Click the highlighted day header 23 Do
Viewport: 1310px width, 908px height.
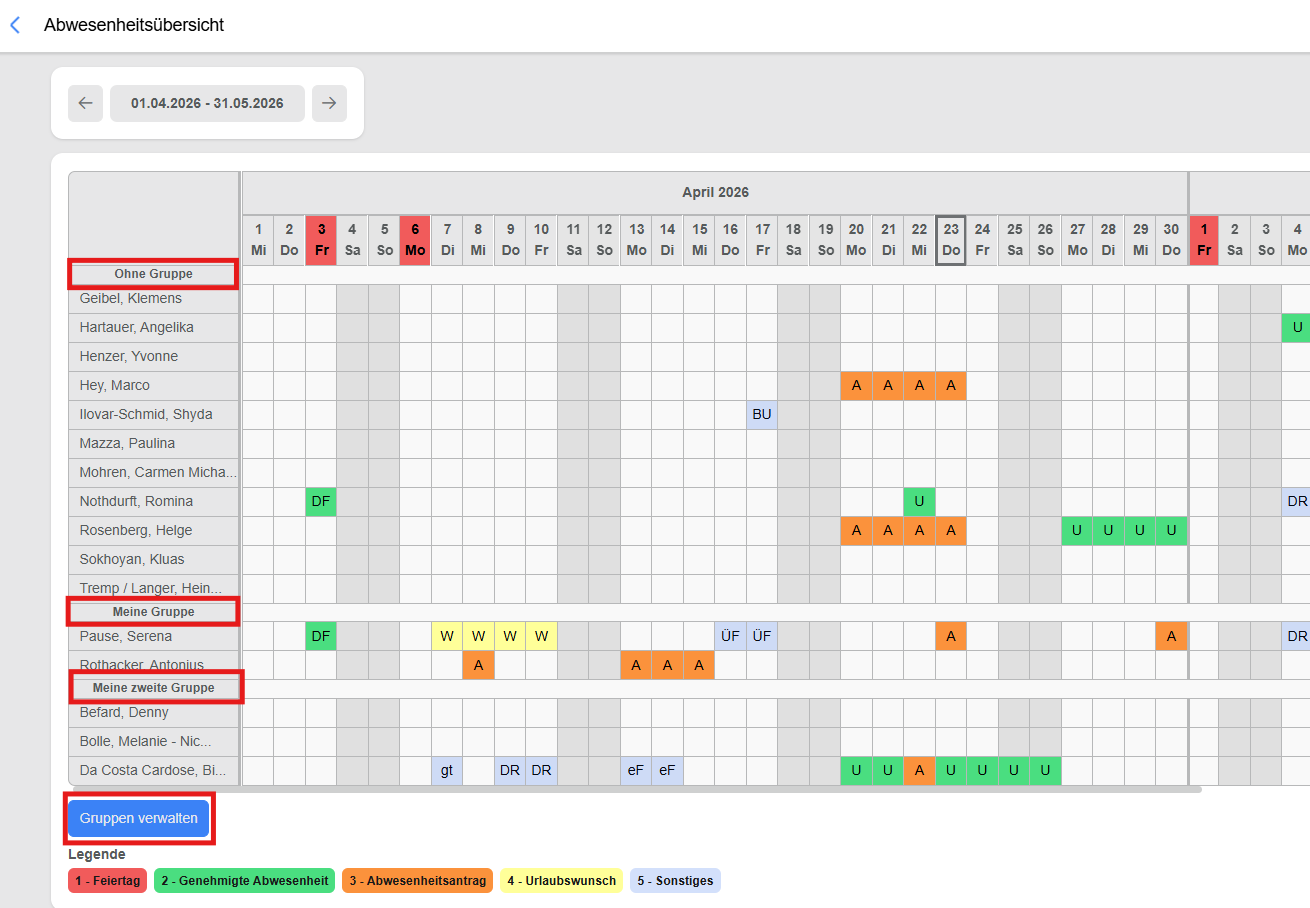point(951,240)
